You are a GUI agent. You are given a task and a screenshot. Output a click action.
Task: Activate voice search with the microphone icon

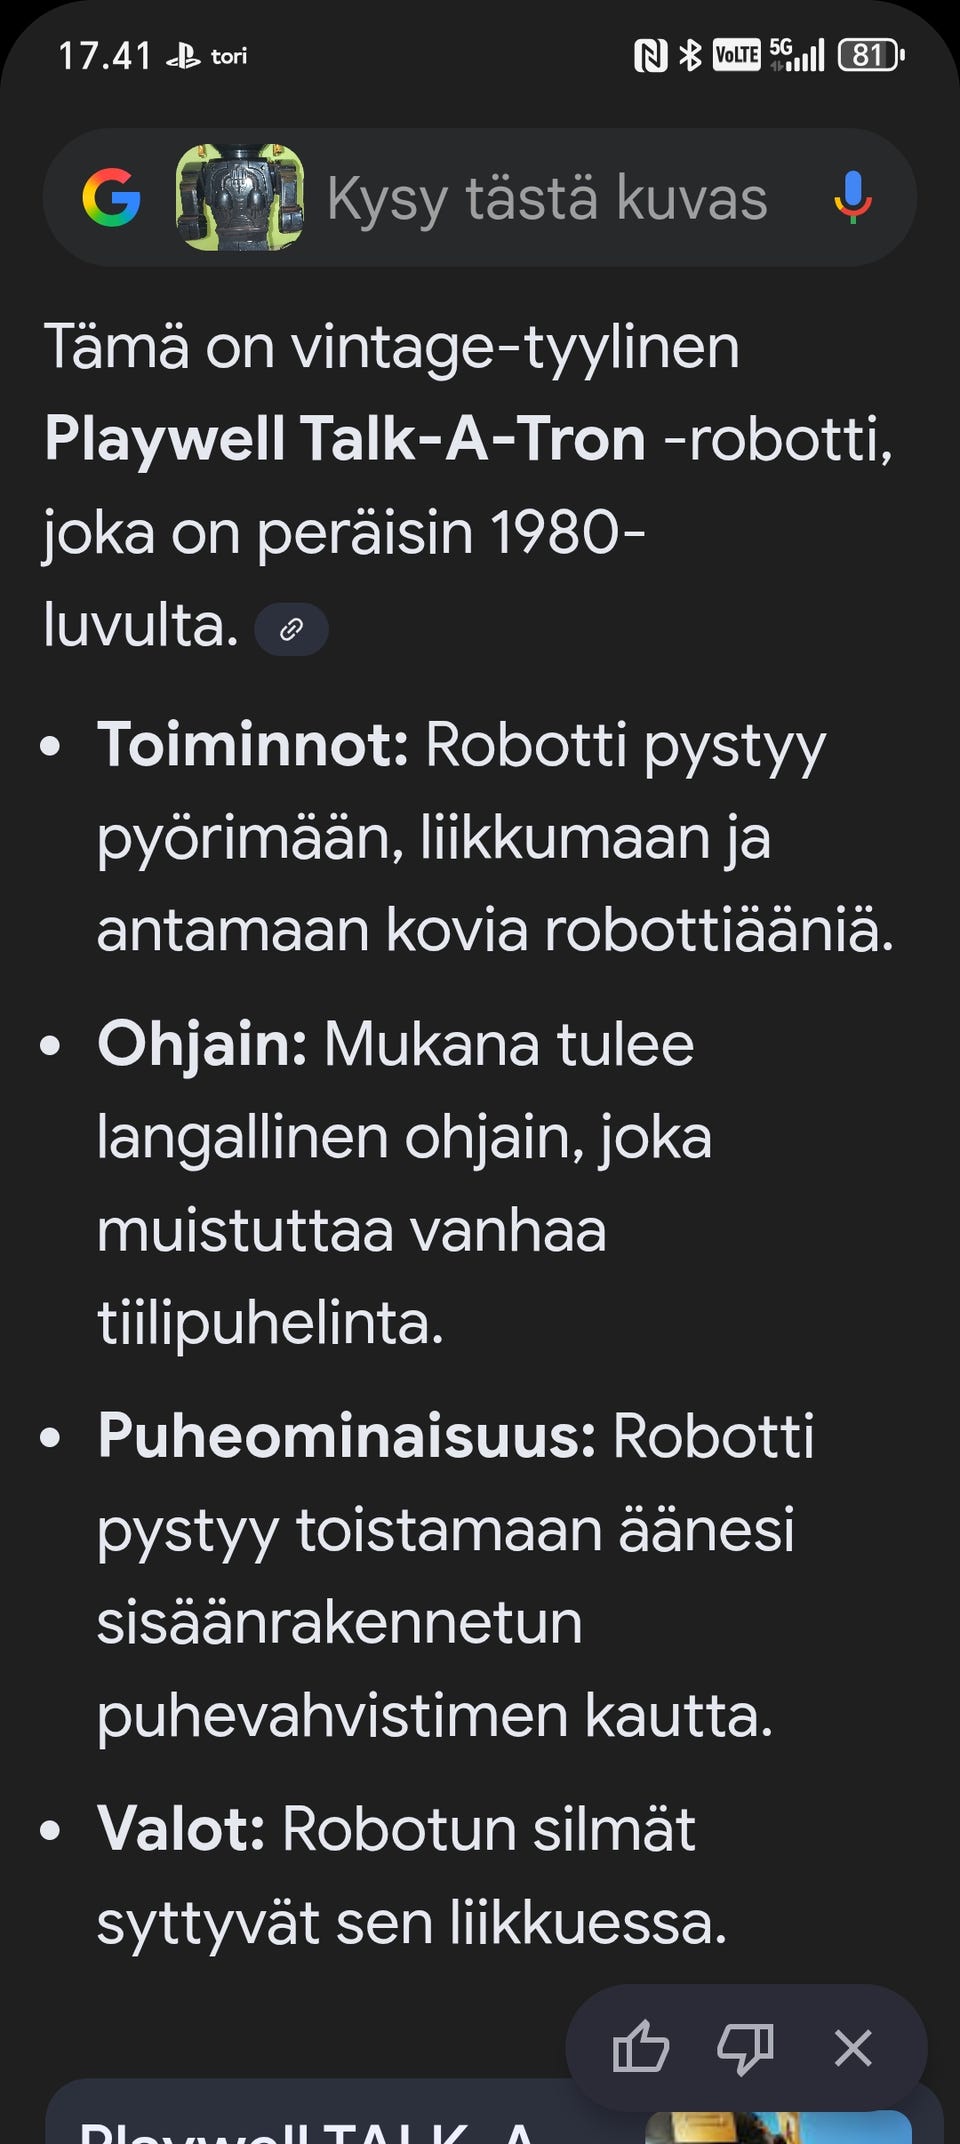851,197
